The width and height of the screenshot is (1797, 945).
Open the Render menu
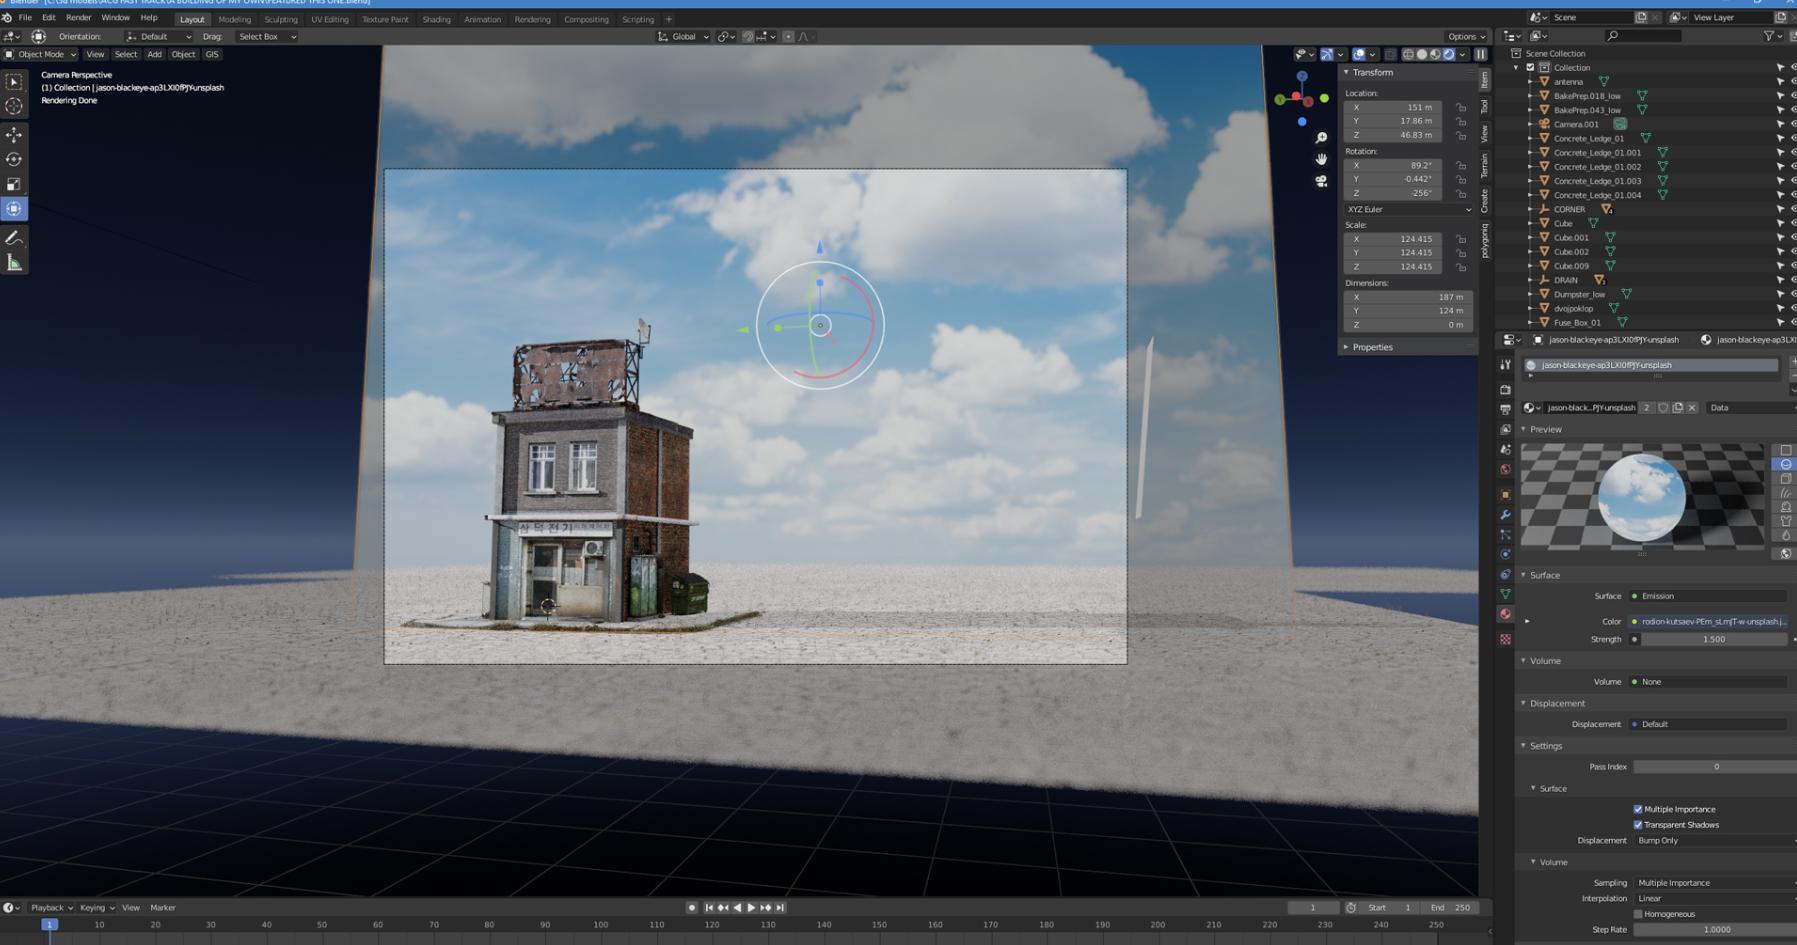tap(78, 17)
